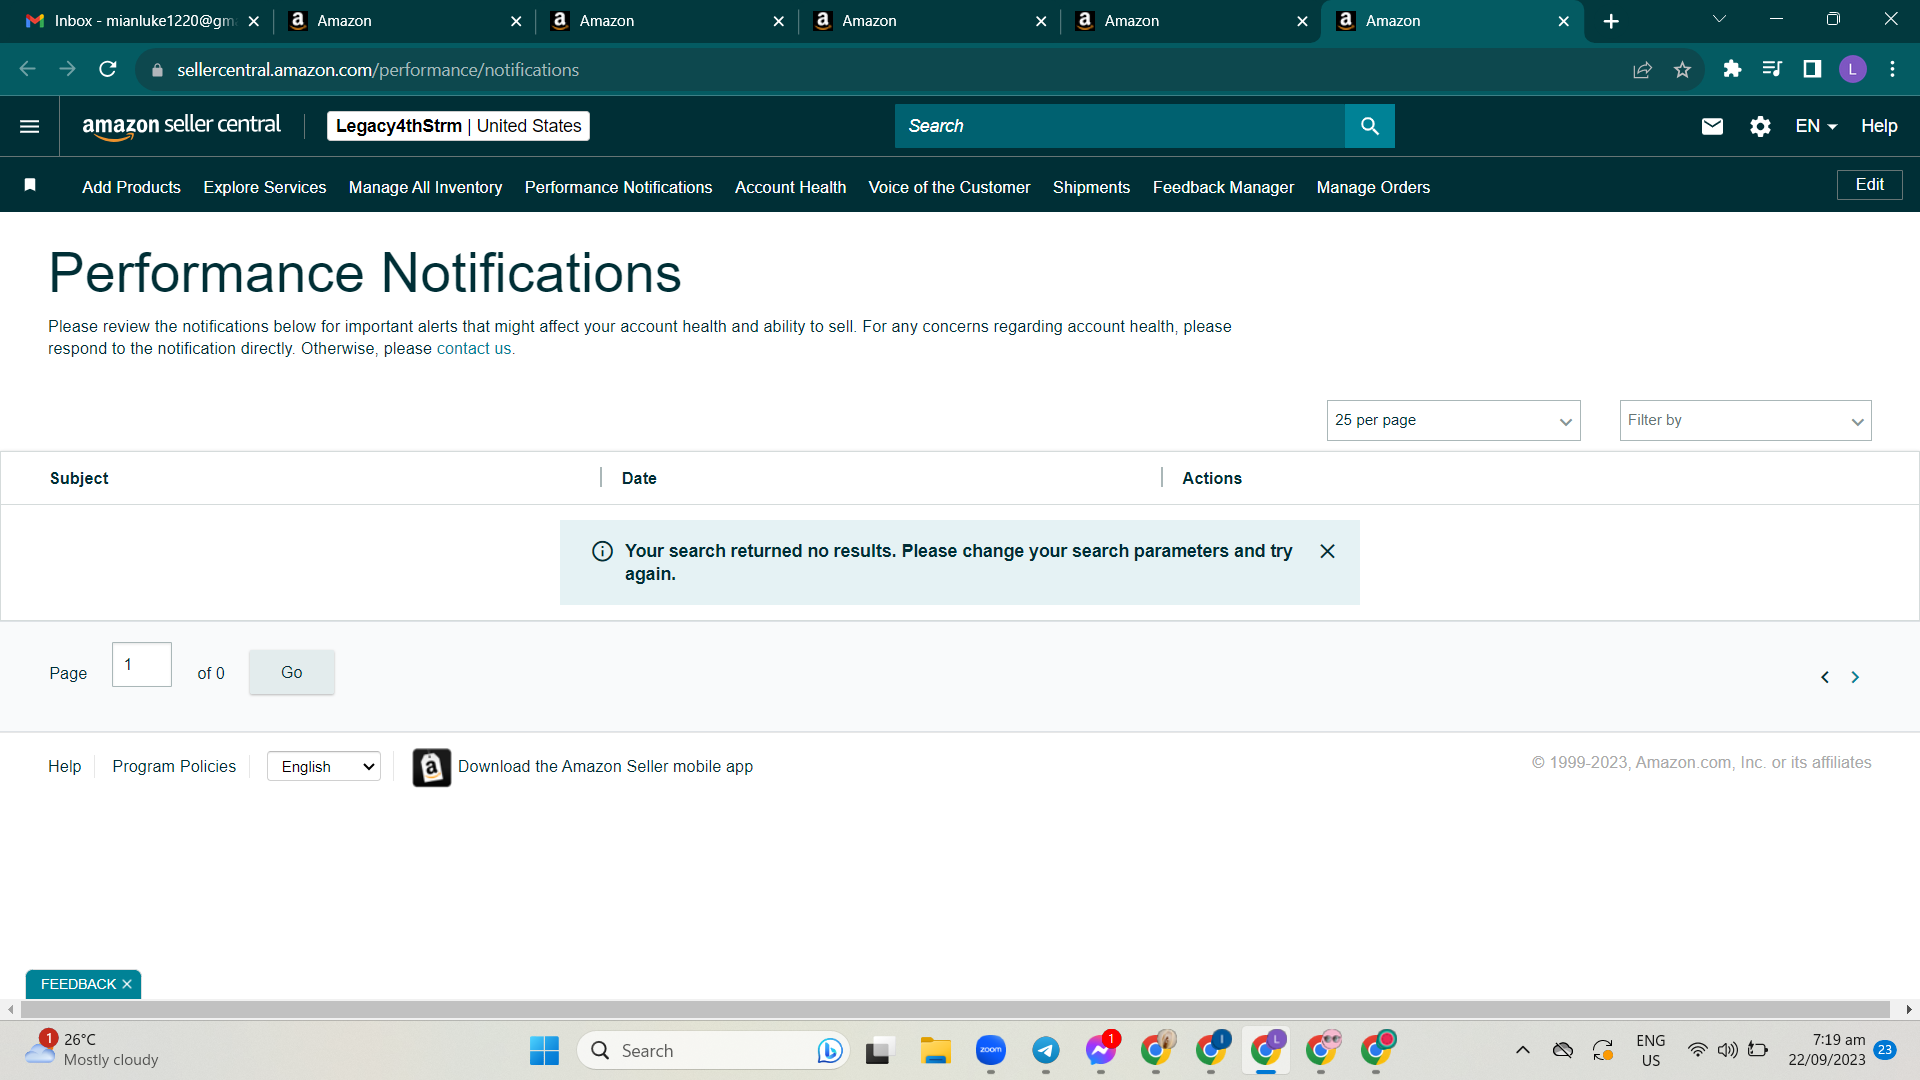
Task: Click Download the Amazon Seller mobile app
Action: tap(605, 766)
